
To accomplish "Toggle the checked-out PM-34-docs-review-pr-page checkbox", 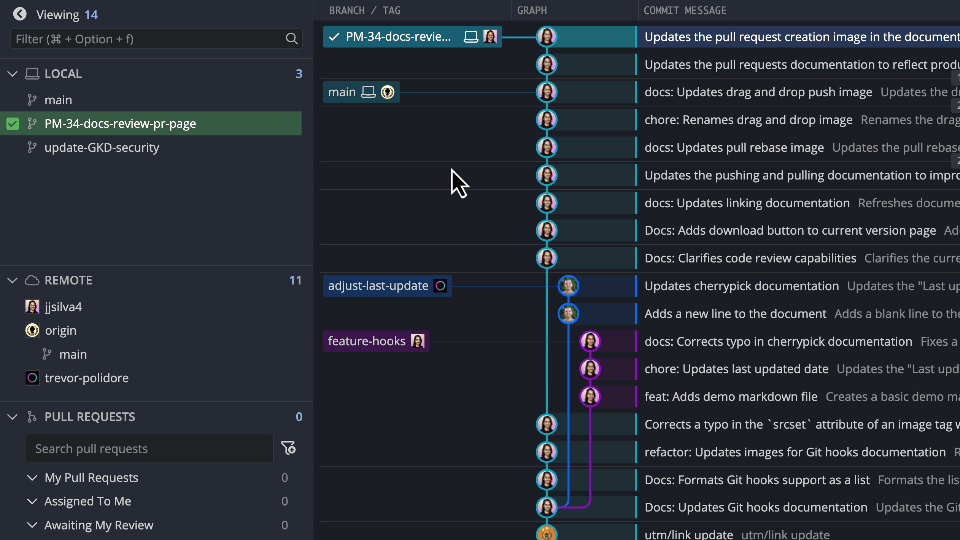I will [13, 124].
